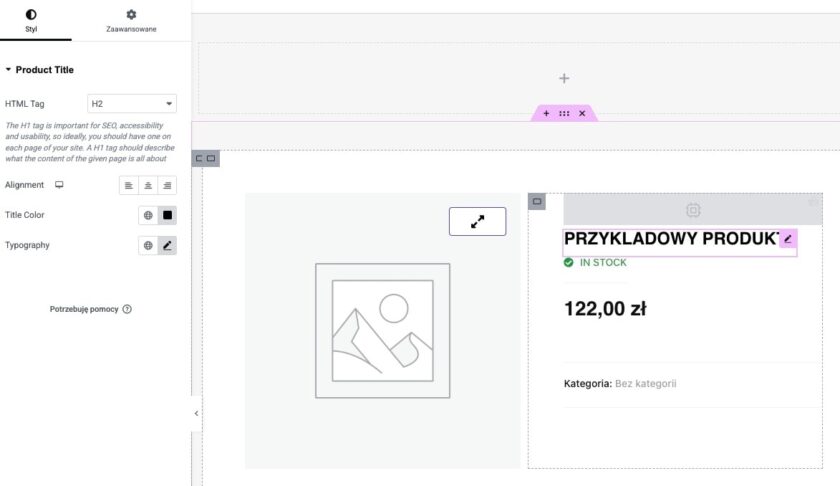840x486 pixels.
Task: Click global fonts globe icon for Typography
Action: tap(148, 245)
